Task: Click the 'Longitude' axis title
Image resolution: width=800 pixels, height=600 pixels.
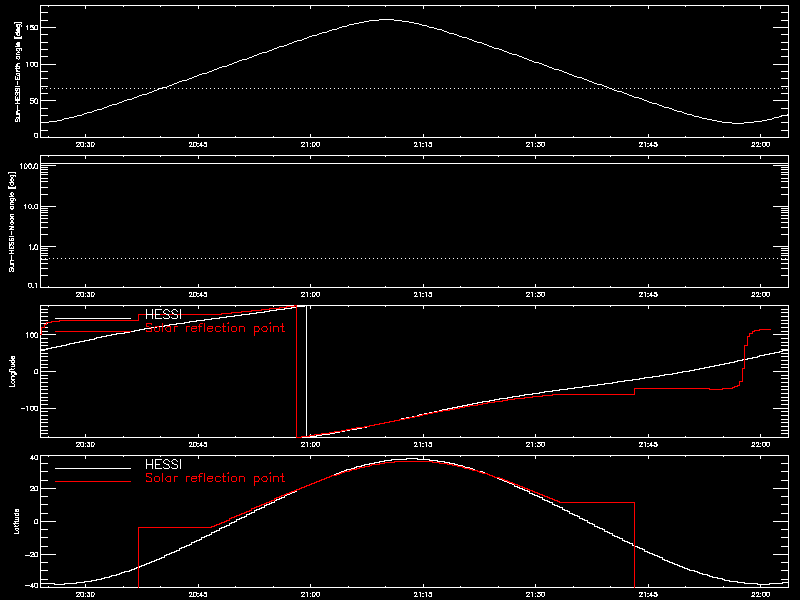Action: point(13,371)
